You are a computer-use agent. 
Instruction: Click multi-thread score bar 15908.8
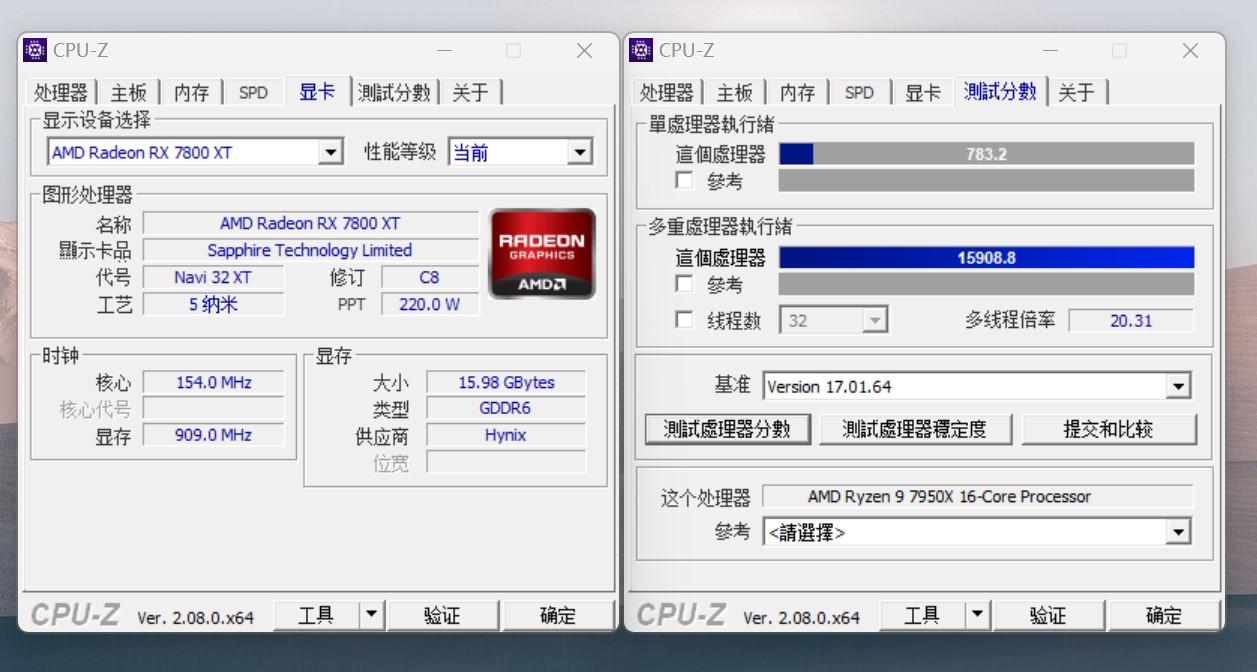(x=986, y=258)
